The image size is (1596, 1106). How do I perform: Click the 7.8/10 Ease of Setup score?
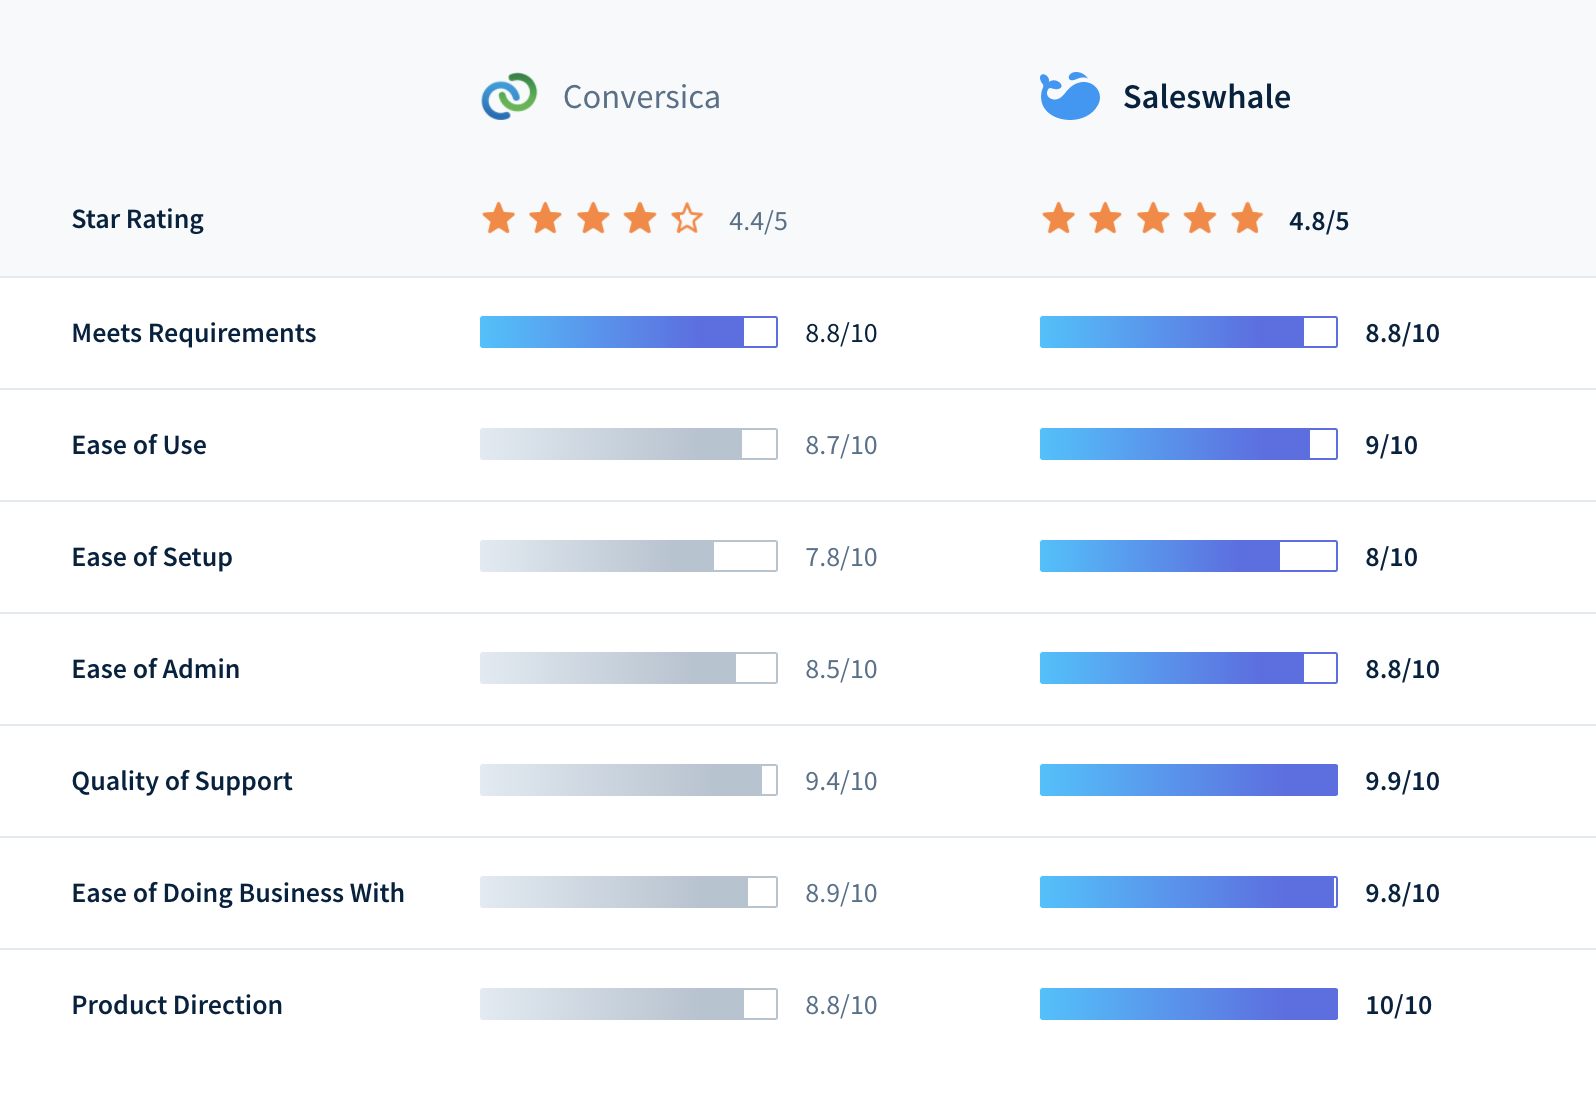[x=841, y=557]
